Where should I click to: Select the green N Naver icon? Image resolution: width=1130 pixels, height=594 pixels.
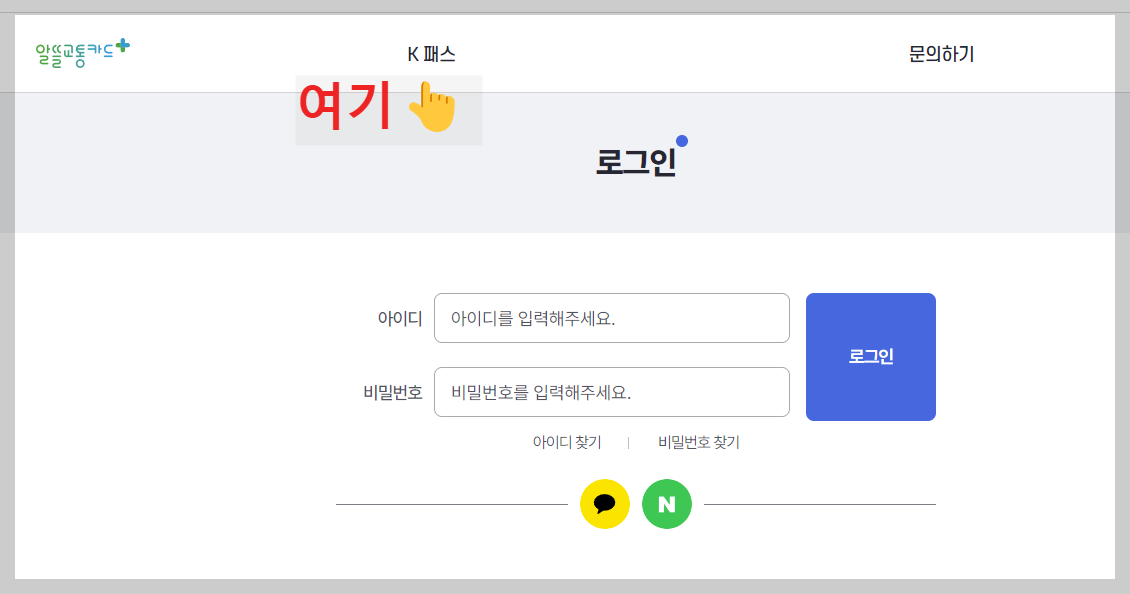click(x=666, y=504)
